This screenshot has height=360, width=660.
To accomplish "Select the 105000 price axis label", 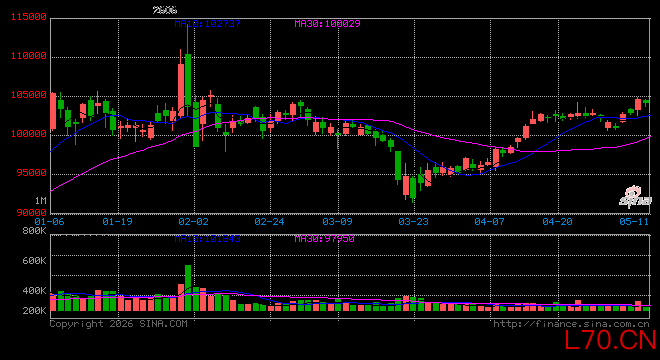I will click(29, 95).
